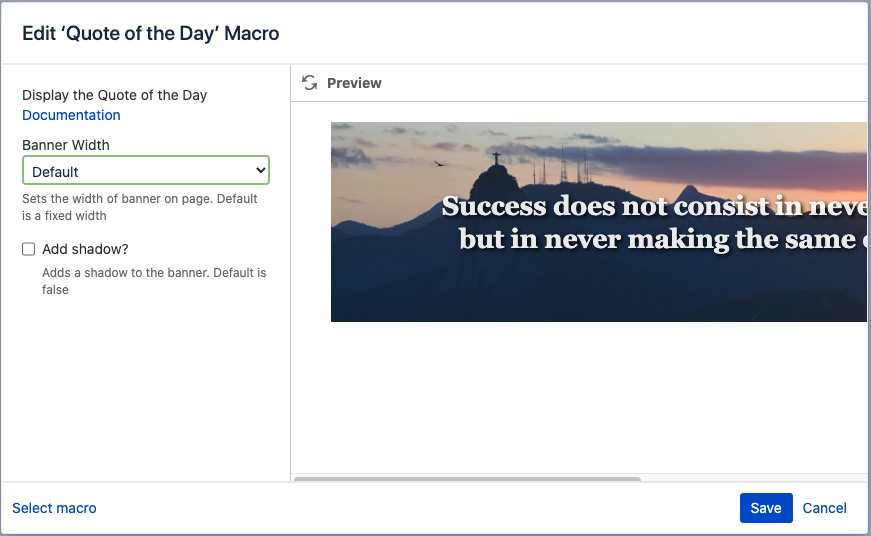This screenshot has width=871, height=536.
Task: Cancel editing the macro
Action: tap(824, 508)
